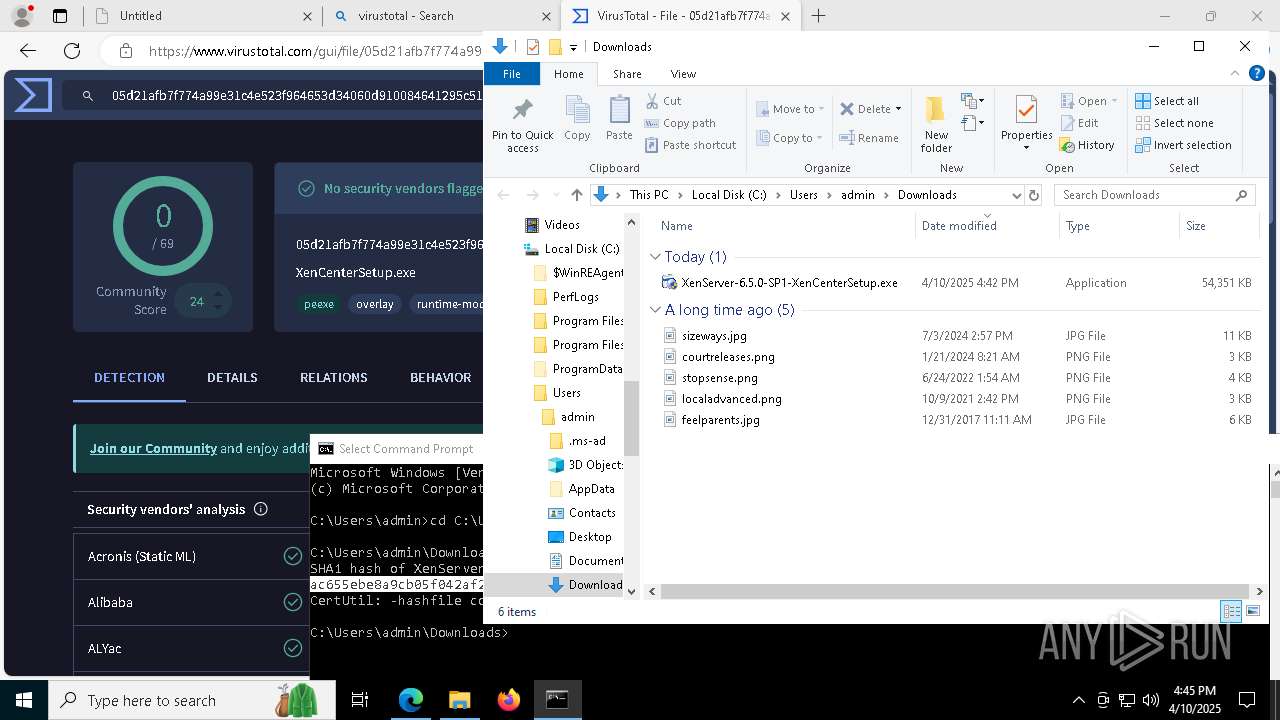
Task: Open the Copy to dropdown
Action: [789, 138]
